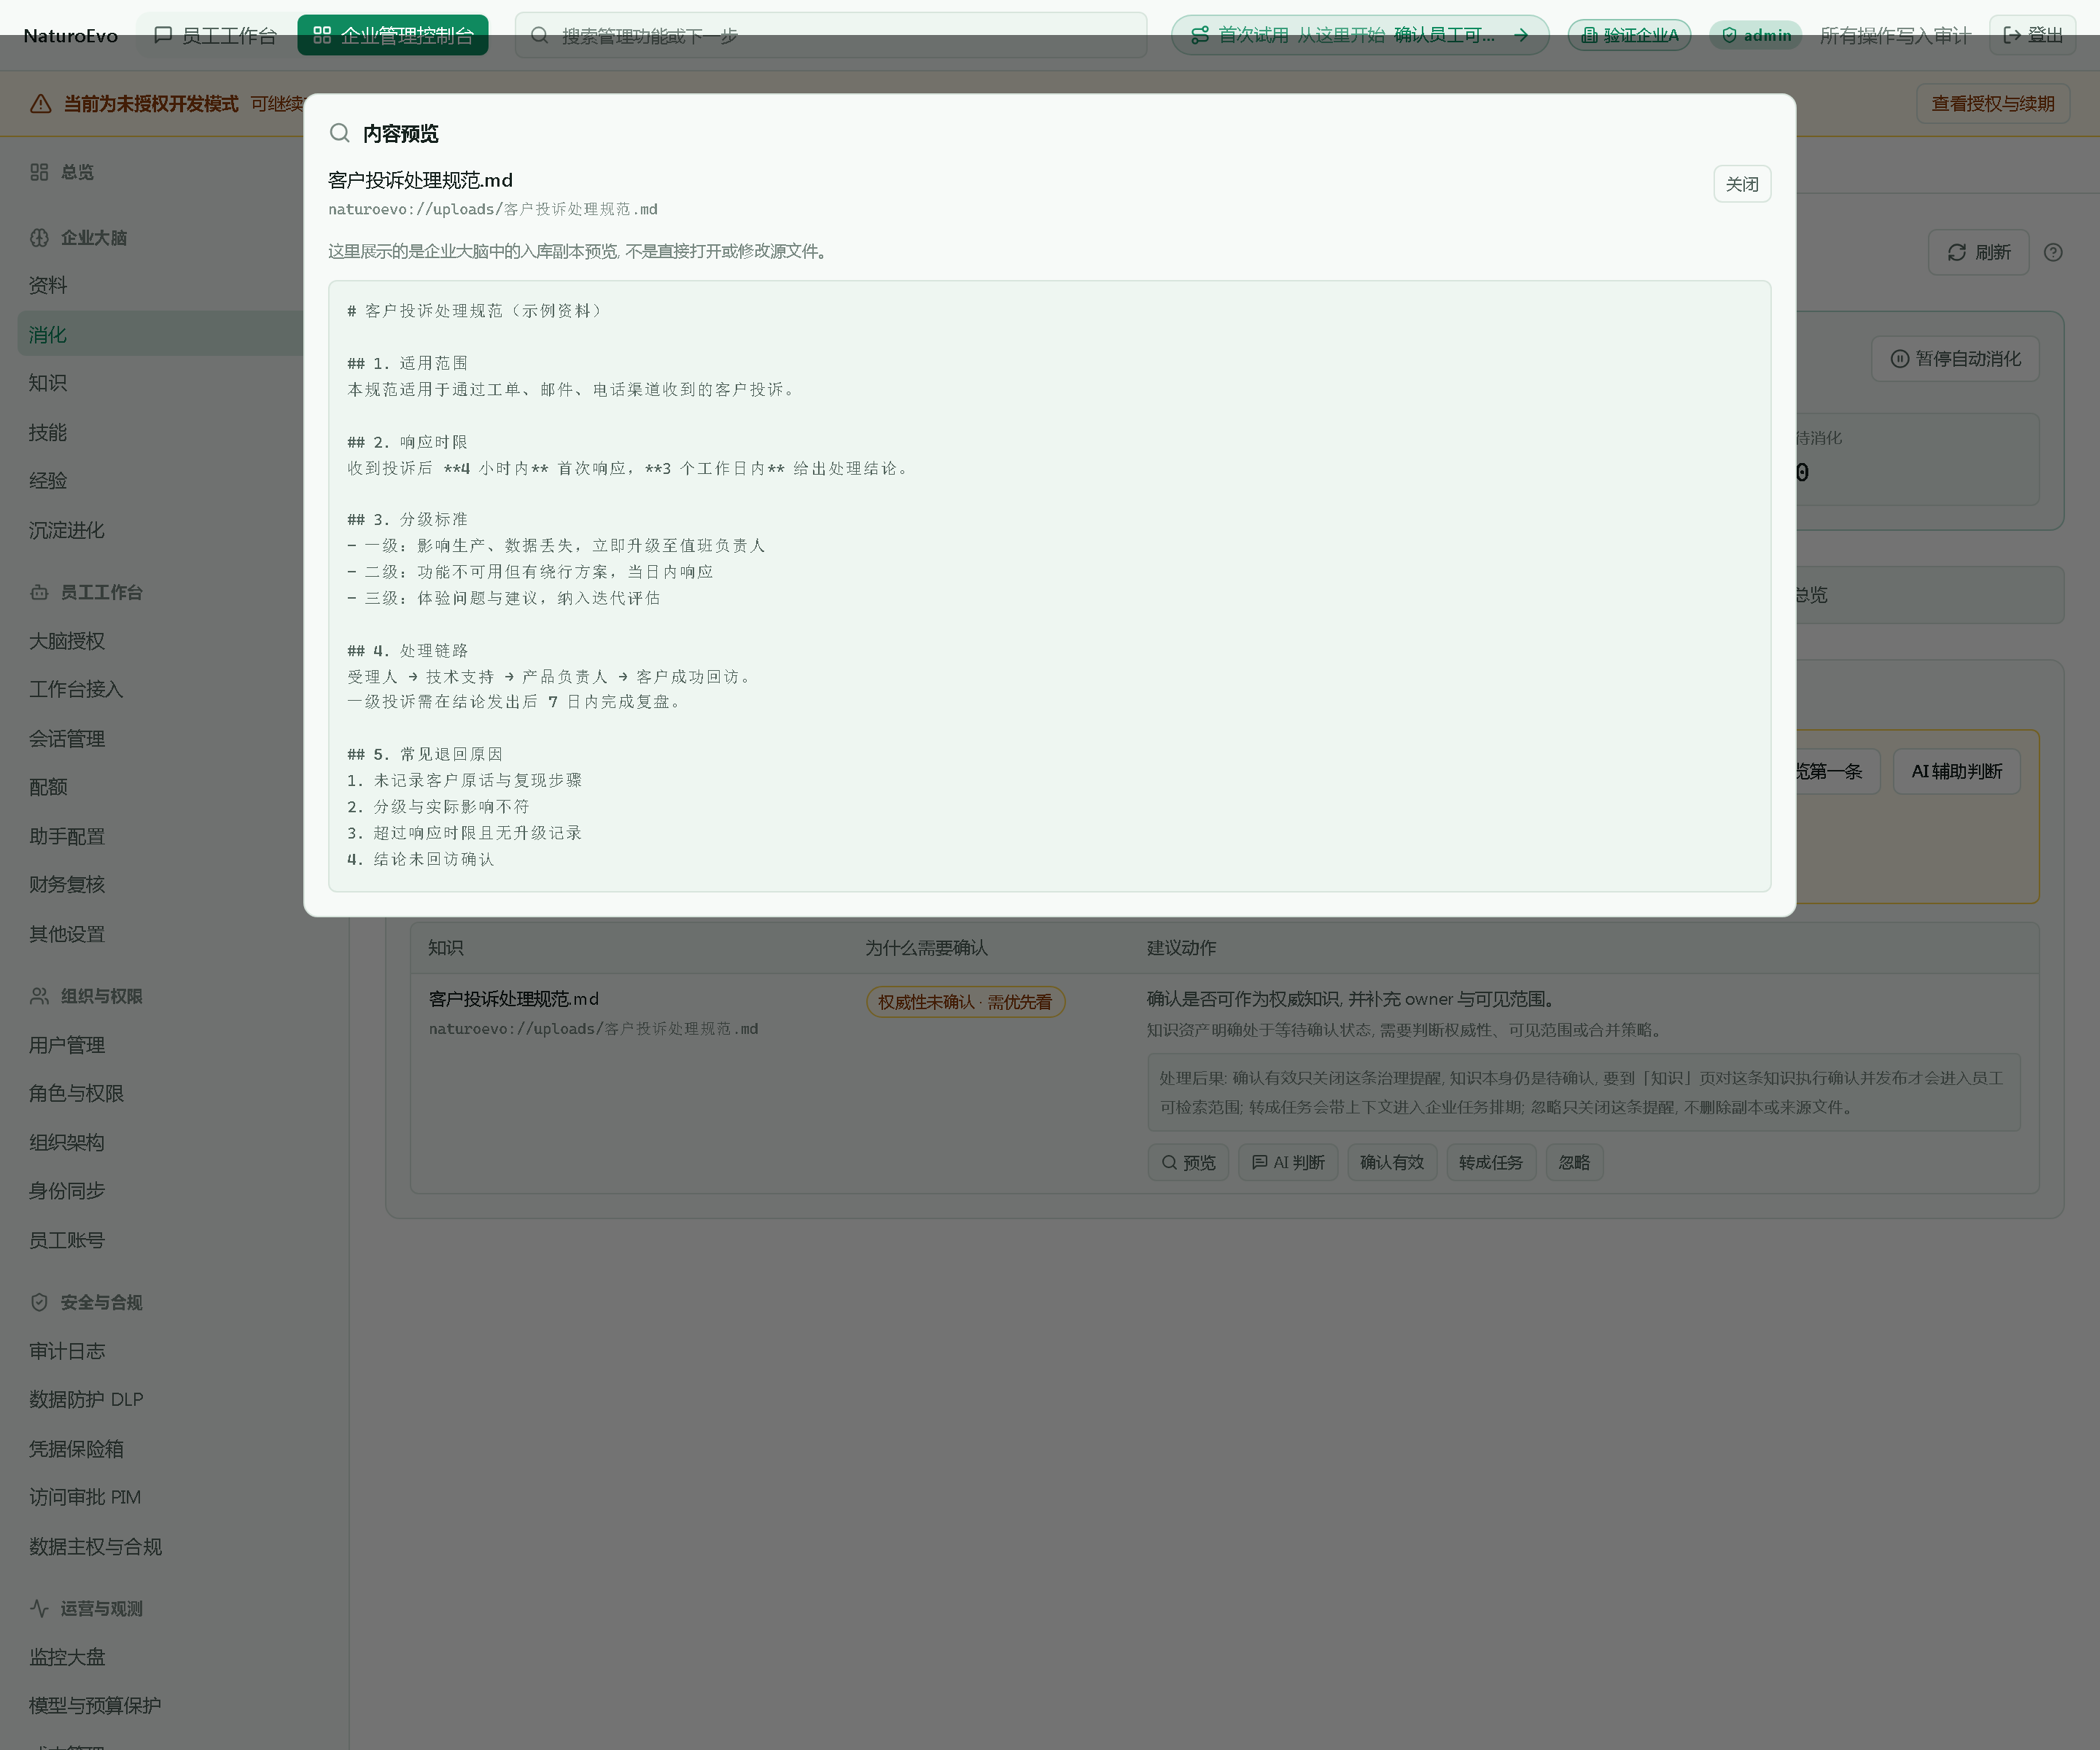Open 审计日志 in the sidebar
The width and height of the screenshot is (2100, 1750).
click(67, 1351)
